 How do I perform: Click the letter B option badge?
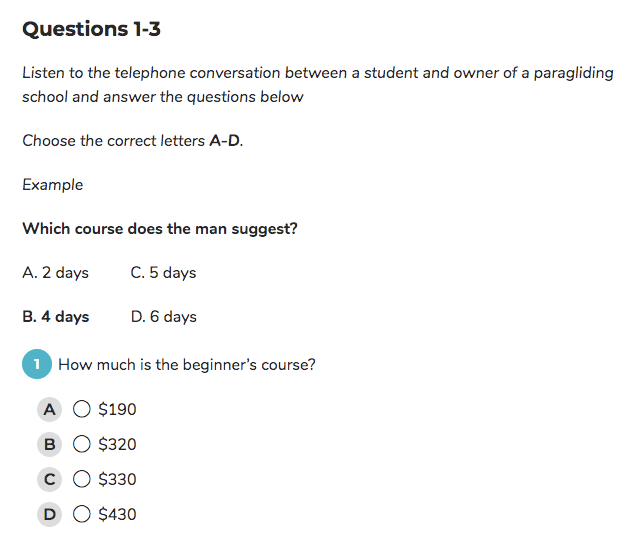(x=49, y=444)
